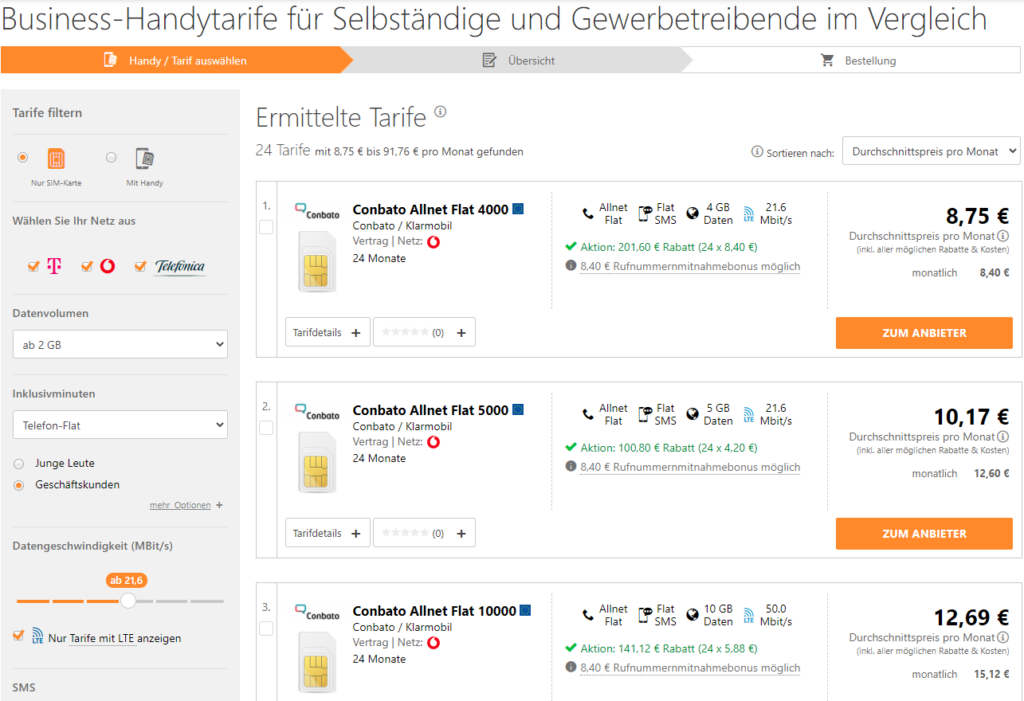Click ZUM ANBIETER for Allnet Flat 5000

pos(924,533)
